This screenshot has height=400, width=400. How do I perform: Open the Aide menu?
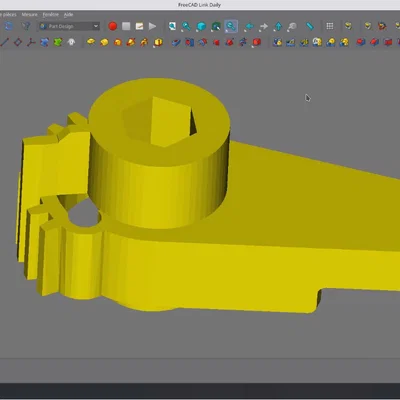(x=68, y=14)
